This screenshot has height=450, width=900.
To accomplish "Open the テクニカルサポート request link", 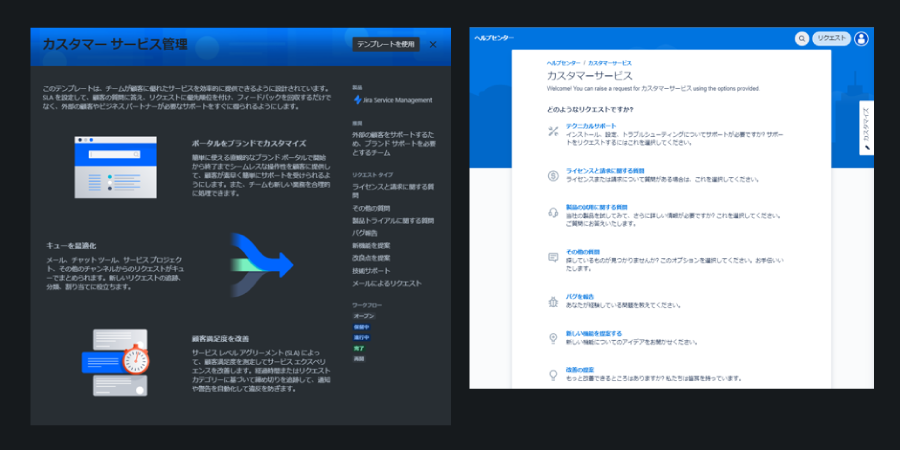I will click(590, 126).
